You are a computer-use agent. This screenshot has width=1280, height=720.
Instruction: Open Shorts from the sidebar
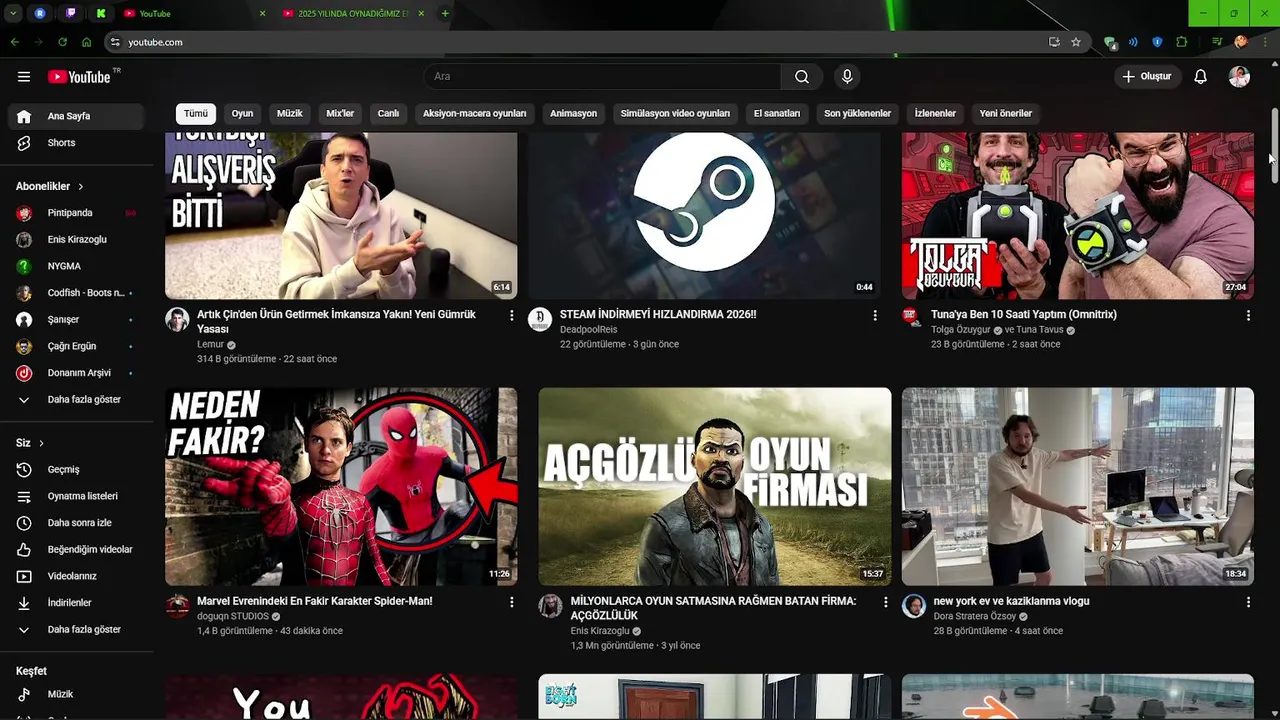76,143
